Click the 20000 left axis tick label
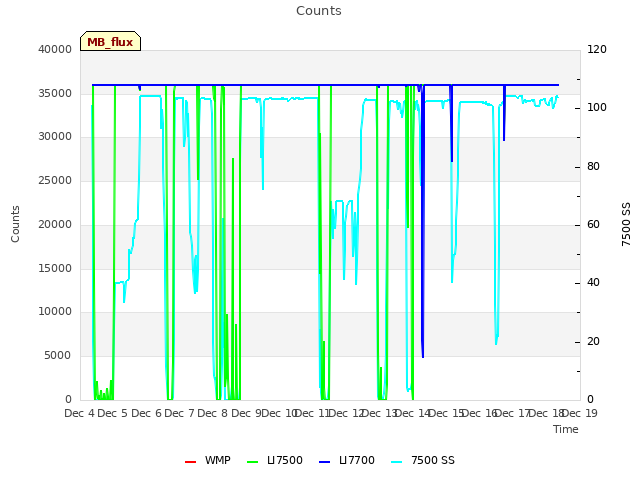The image size is (640, 480). [x=55, y=224]
